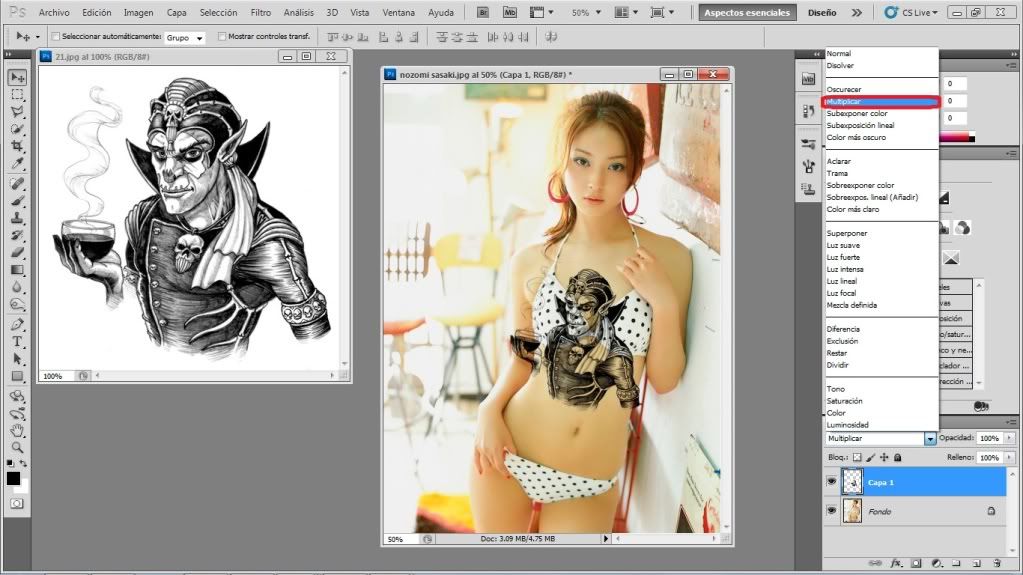The height and width of the screenshot is (575, 1023).
Task: Enable Mostrar controles transf. checkbox
Action: [x=222, y=37]
